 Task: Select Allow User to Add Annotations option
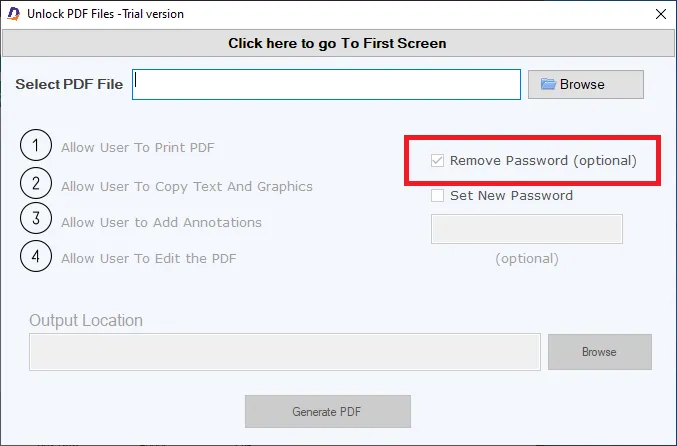point(161,222)
